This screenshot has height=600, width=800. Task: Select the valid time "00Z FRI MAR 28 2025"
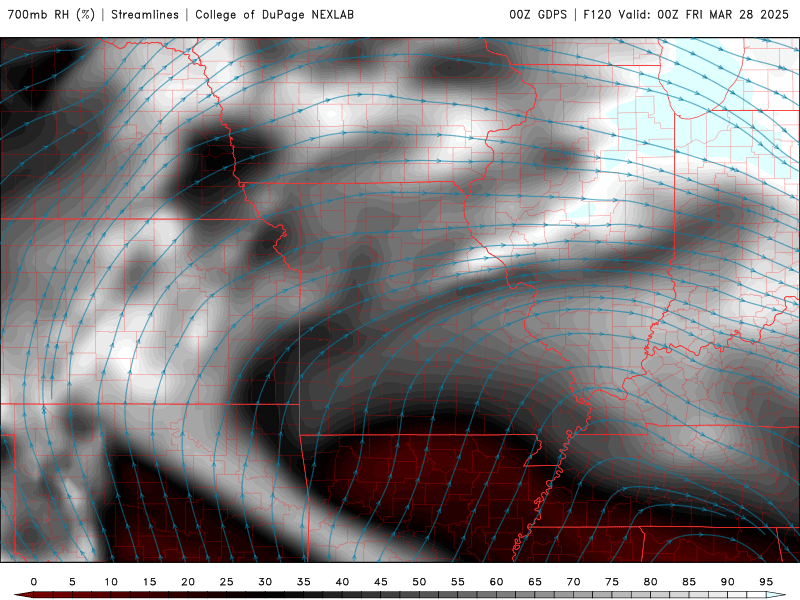(x=723, y=15)
